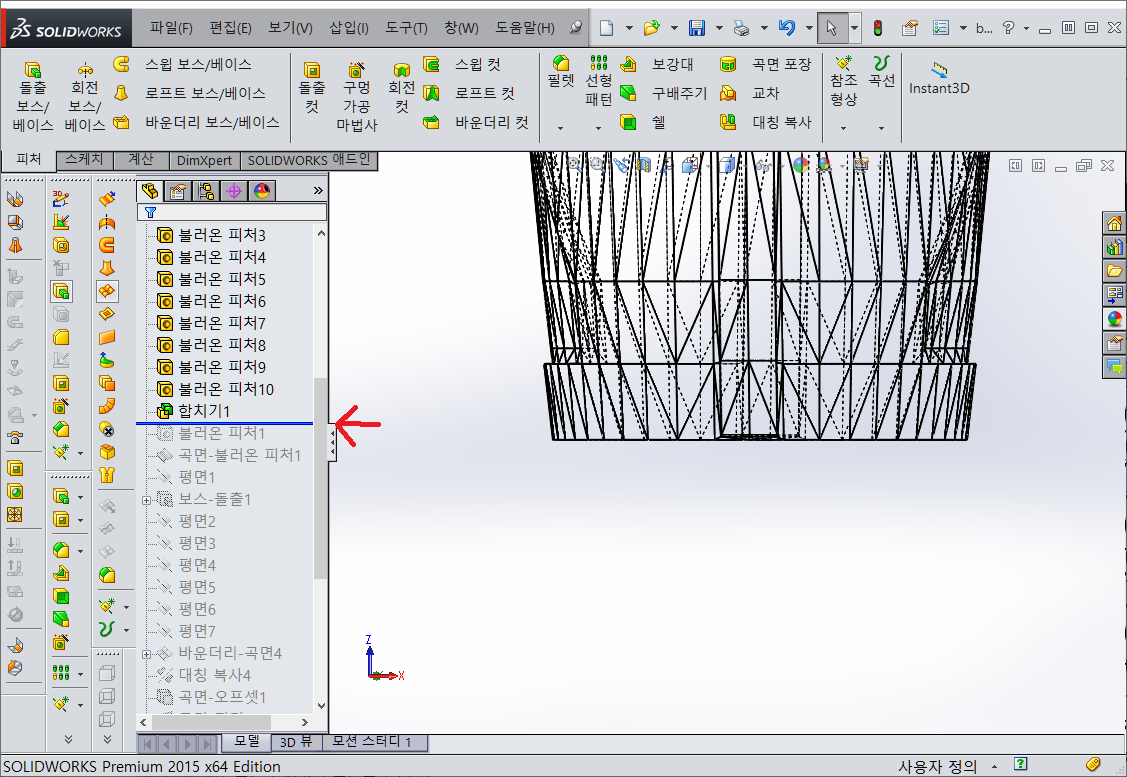Click the 대칭 복사 mirror tool
This screenshot has width=1127, height=777.
point(765,122)
